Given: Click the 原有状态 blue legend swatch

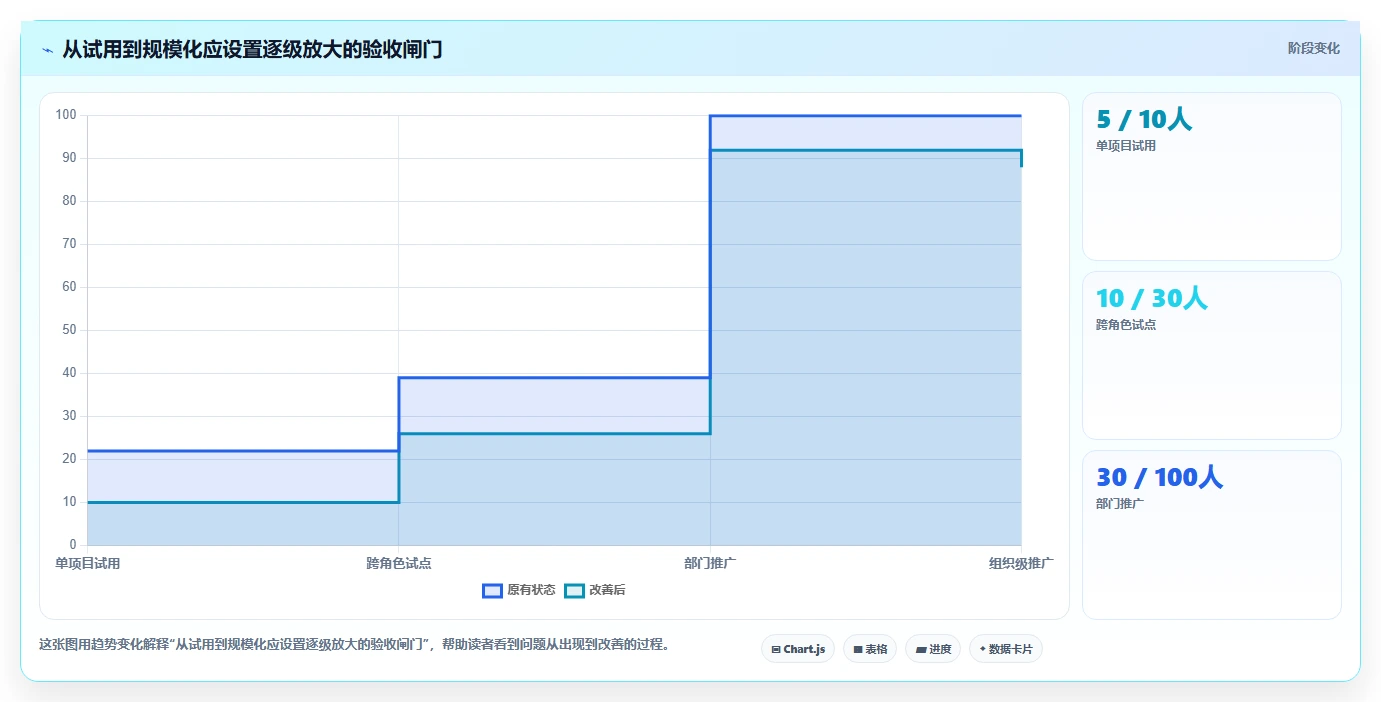Looking at the screenshot, I should pos(492,590).
